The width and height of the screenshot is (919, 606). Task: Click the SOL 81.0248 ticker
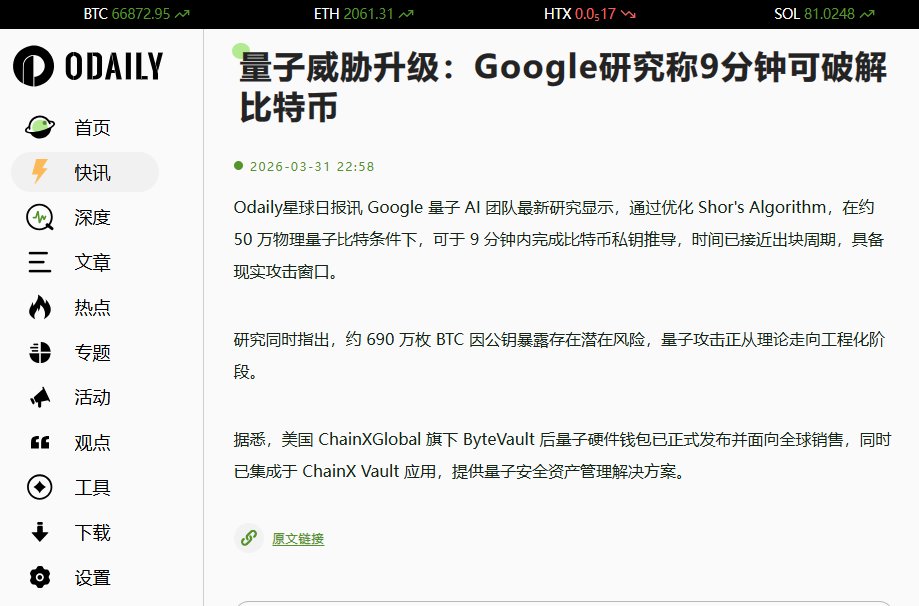tap(824, 14)
